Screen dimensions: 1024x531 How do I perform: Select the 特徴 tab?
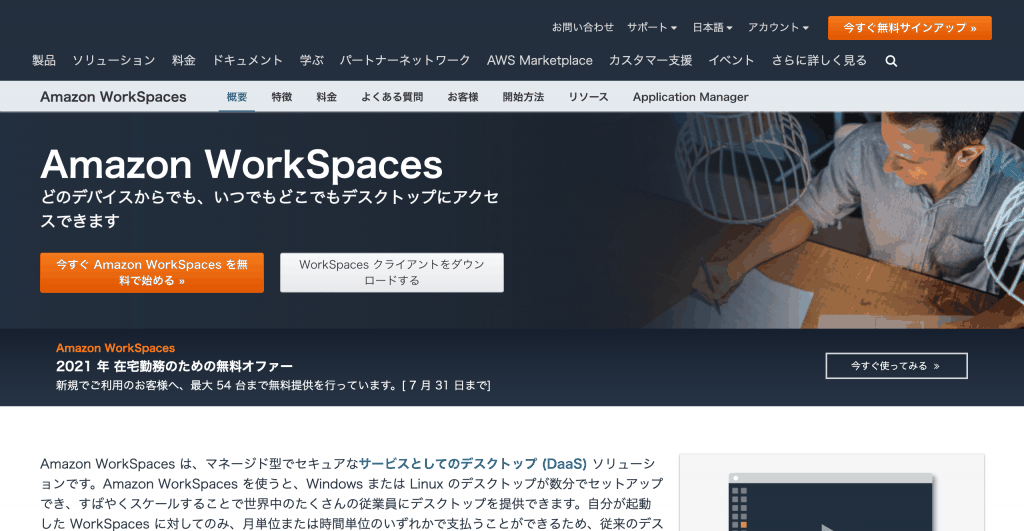coord(281,97)
